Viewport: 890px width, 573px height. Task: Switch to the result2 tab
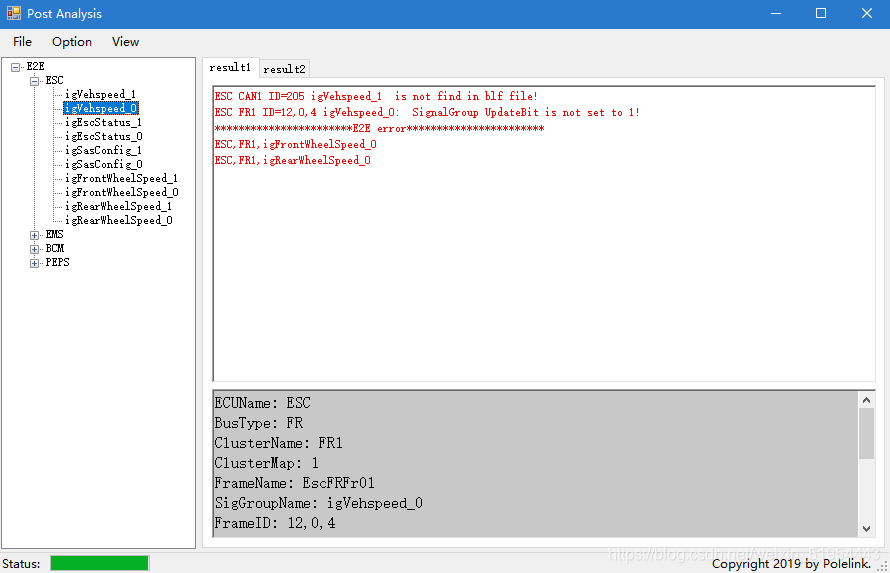click(x=284, y=69)
